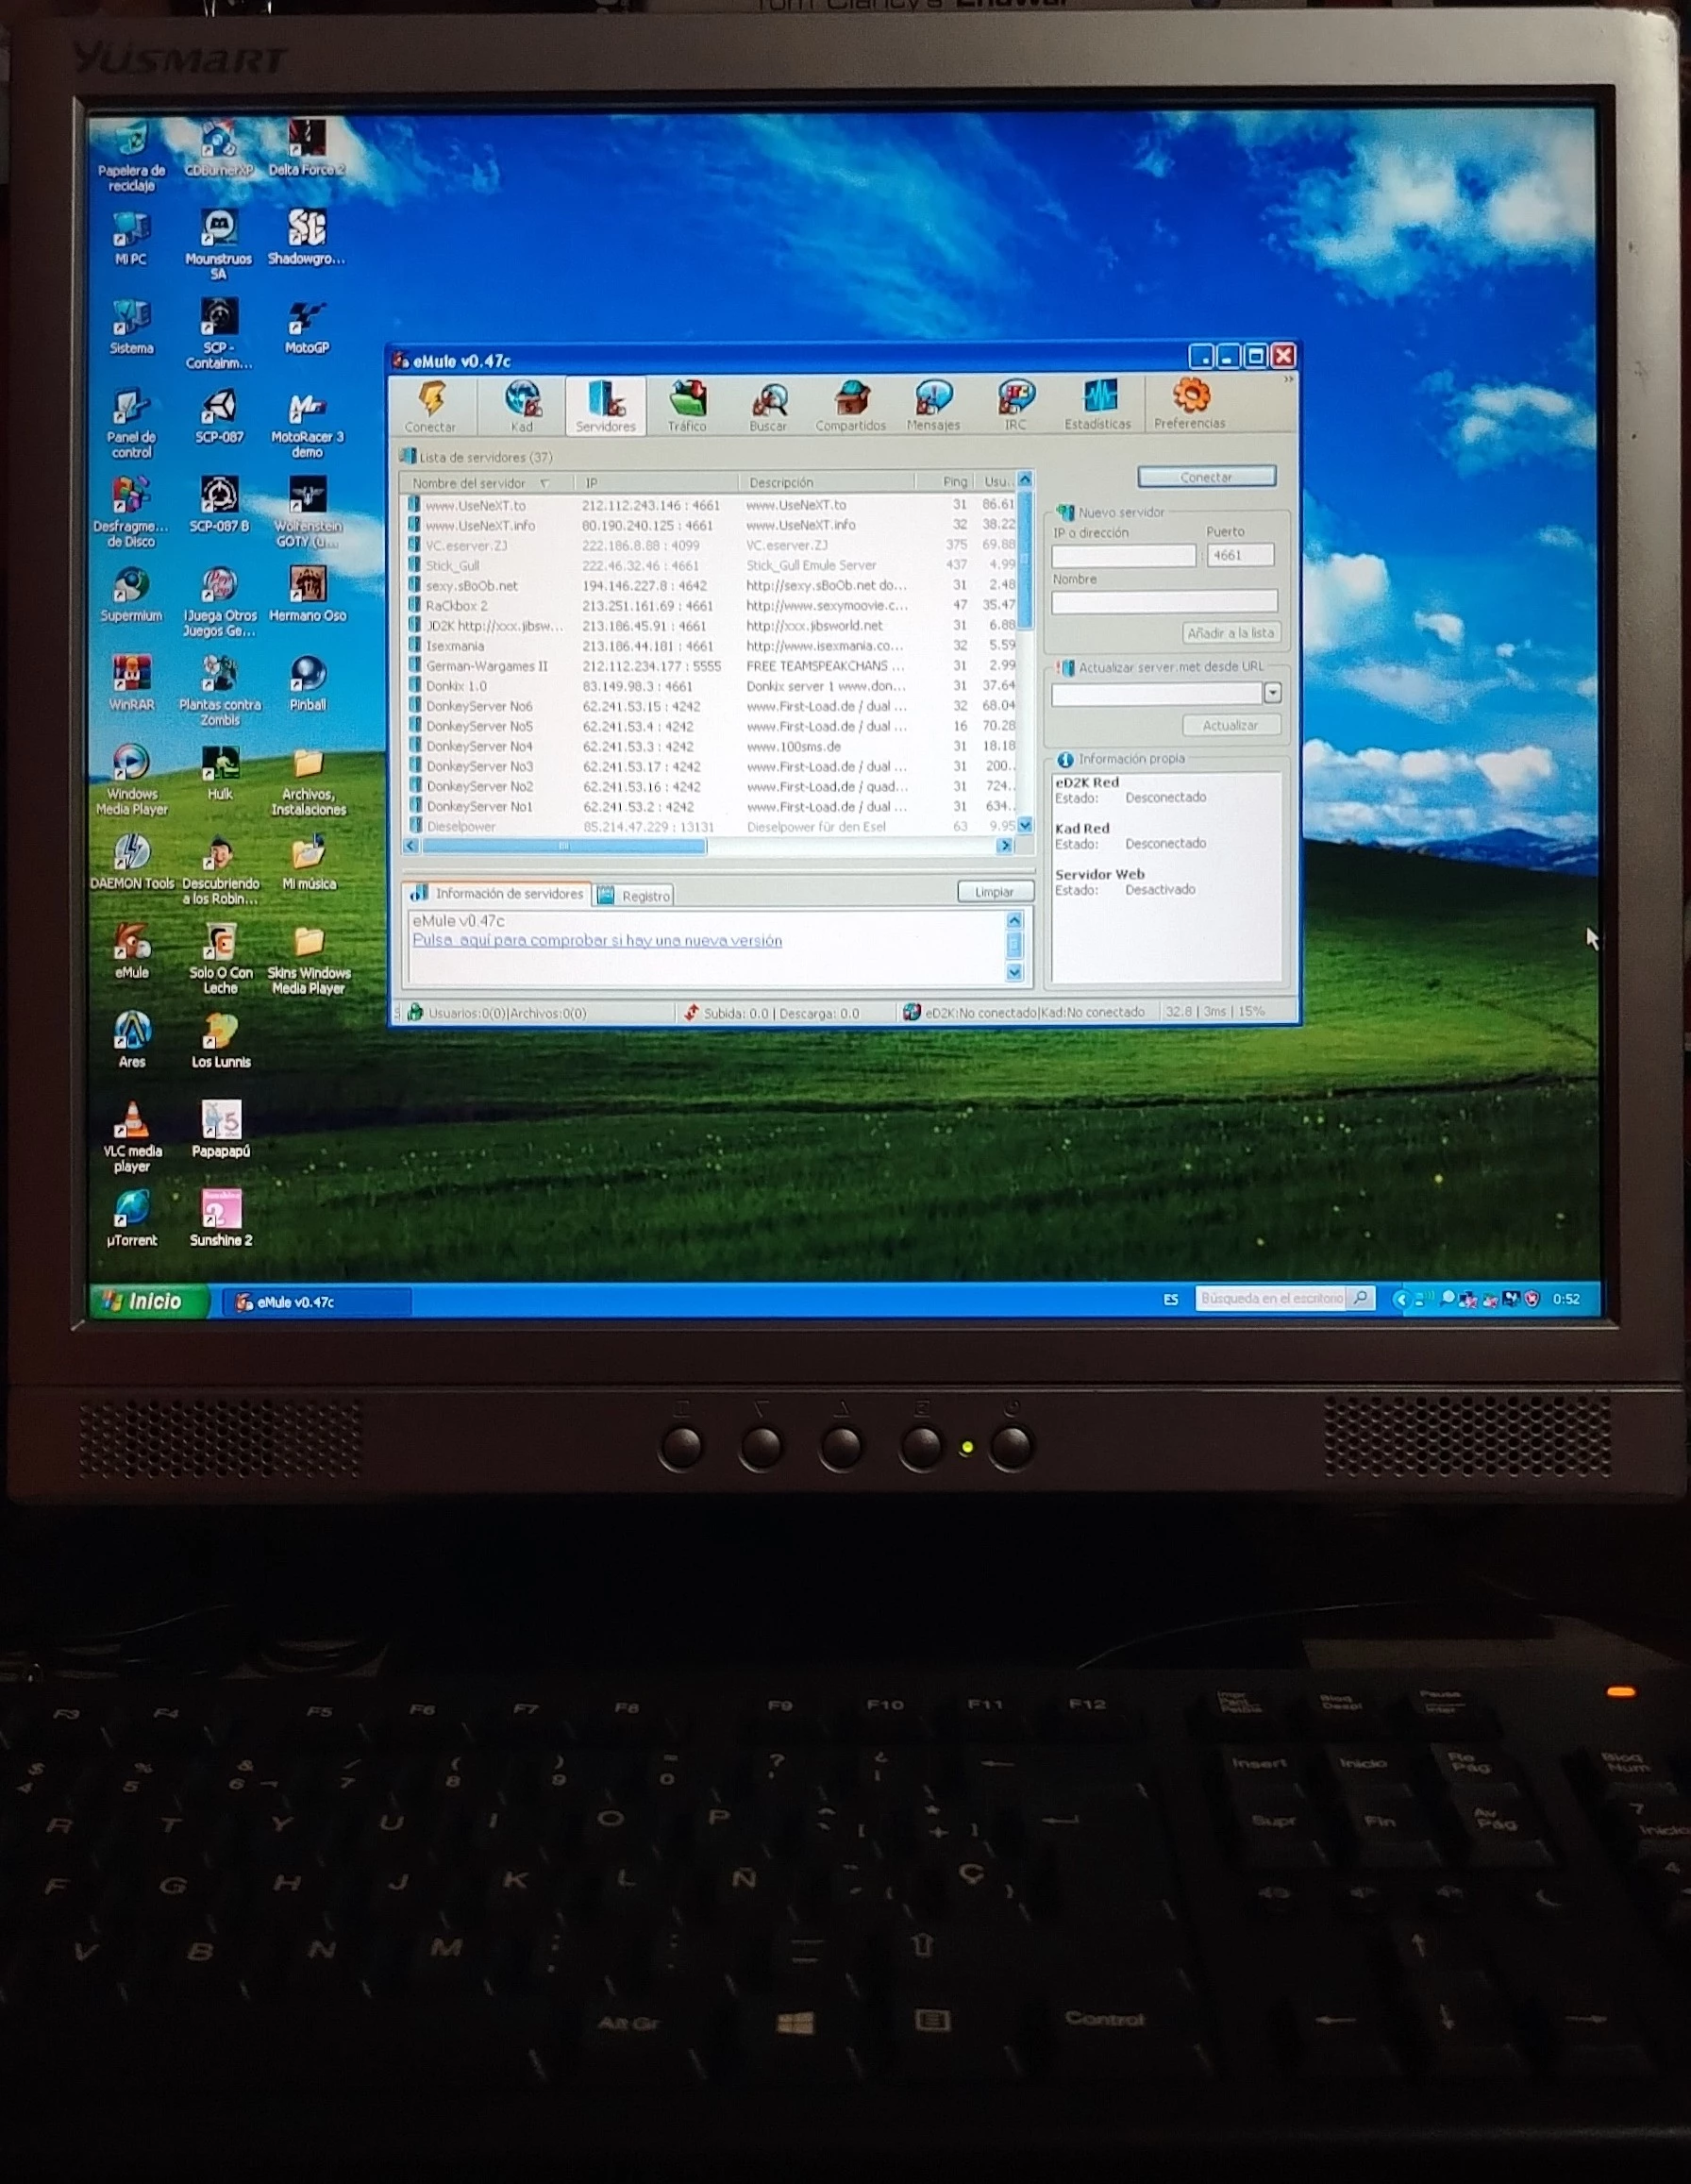Open the Inicio start menu
Viewport: 1691px width, 2184px height.
pos(151,1301)
